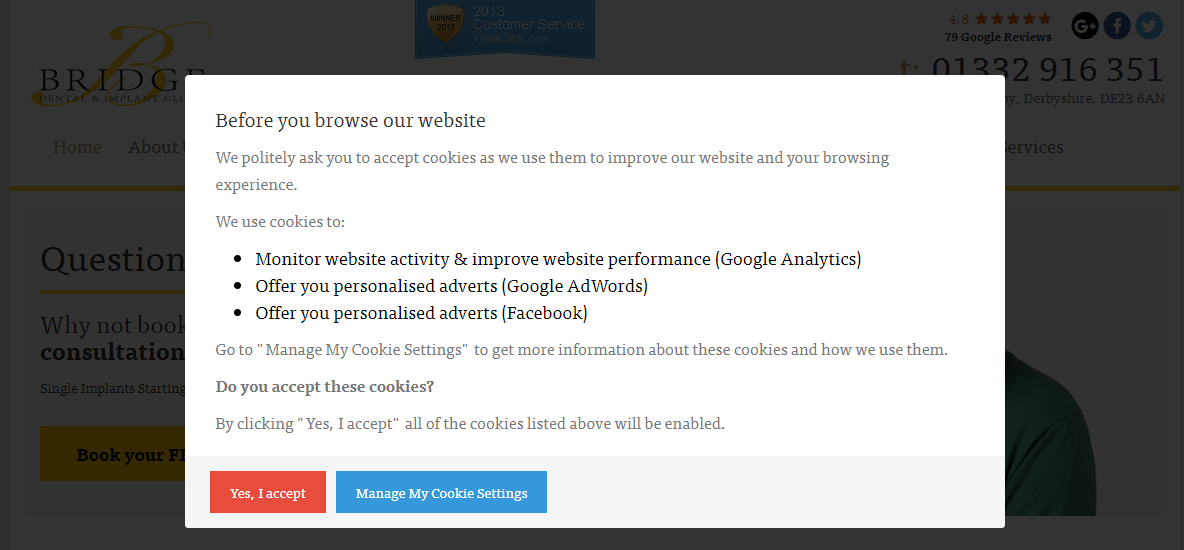The image size is (1184, 550).
Task: Click the Google AdWords bullet point
Action: (x=451, y=286)
